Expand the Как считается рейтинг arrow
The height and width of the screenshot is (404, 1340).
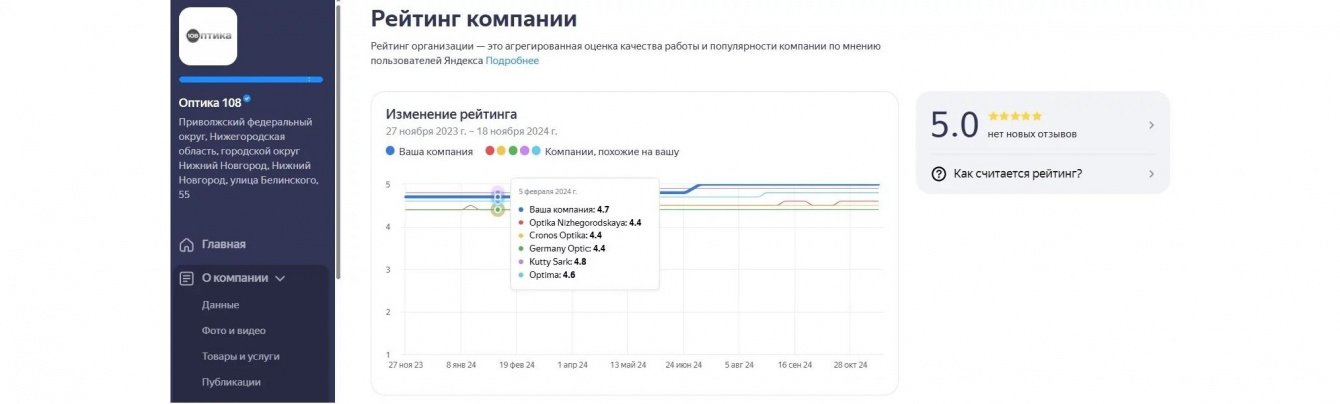click(x=1151, y=174)
